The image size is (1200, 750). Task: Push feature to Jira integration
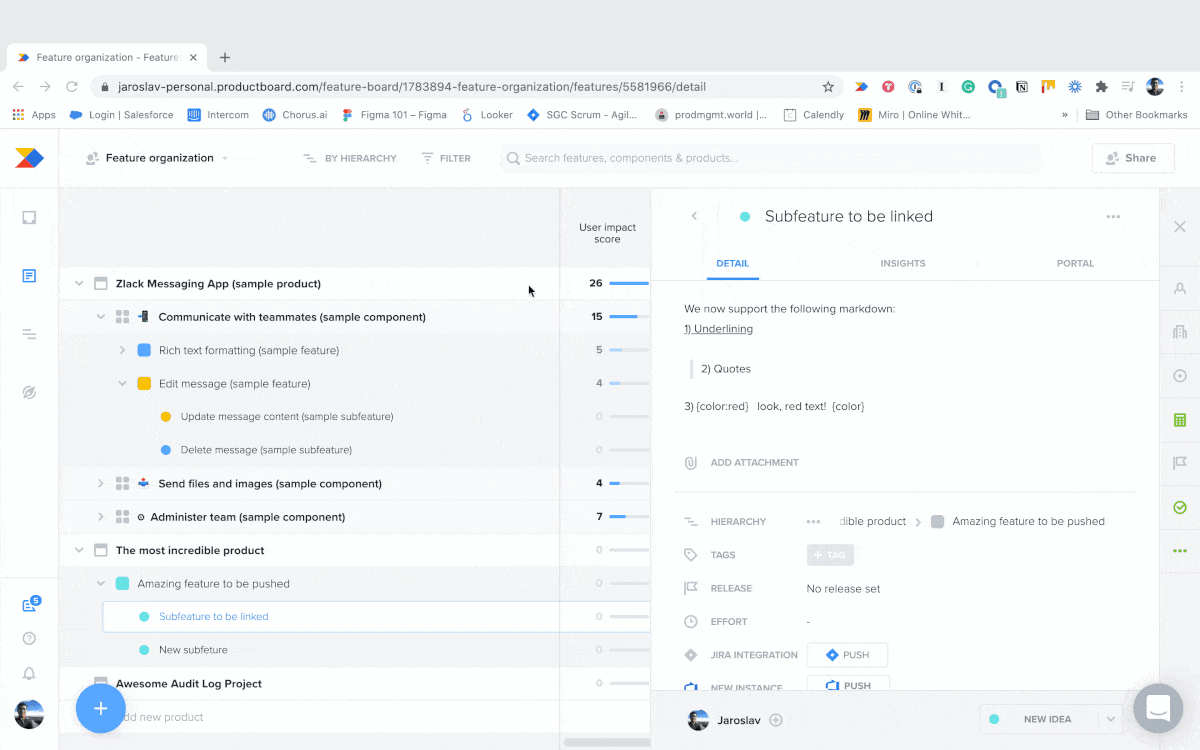pos(847,655)
